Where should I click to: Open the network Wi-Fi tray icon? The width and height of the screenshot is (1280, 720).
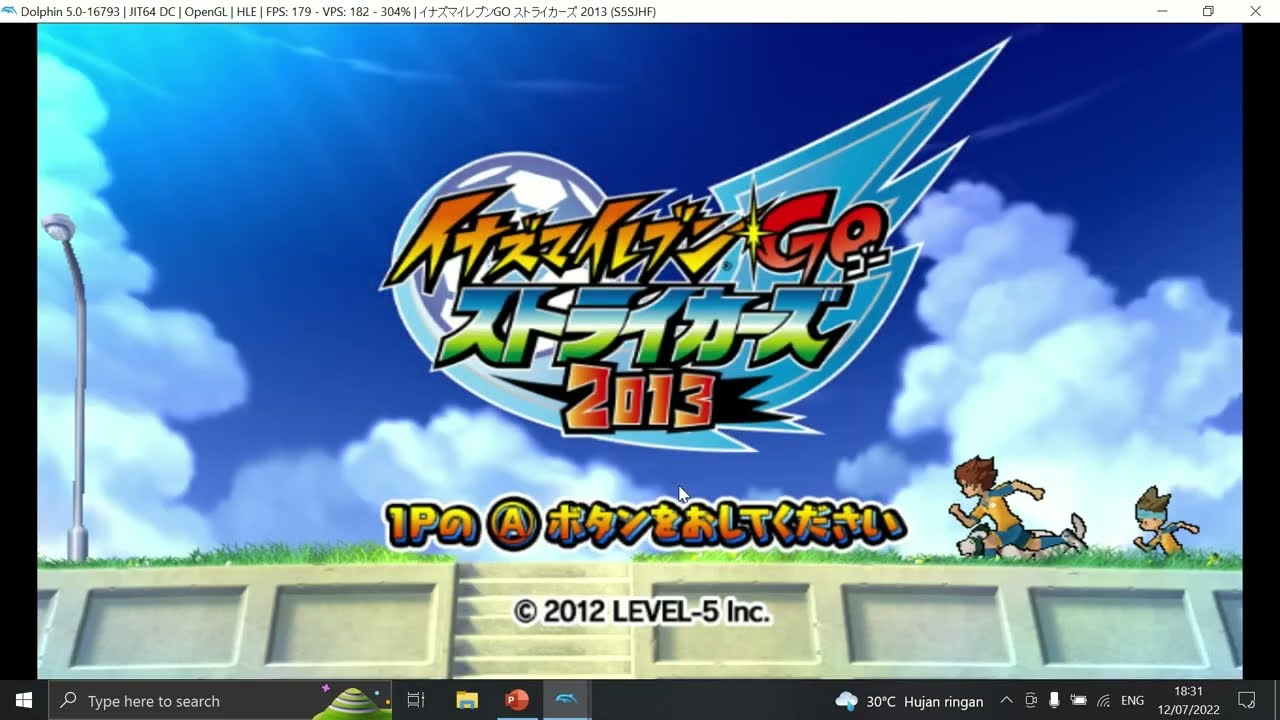click(x=1104, y=701)
